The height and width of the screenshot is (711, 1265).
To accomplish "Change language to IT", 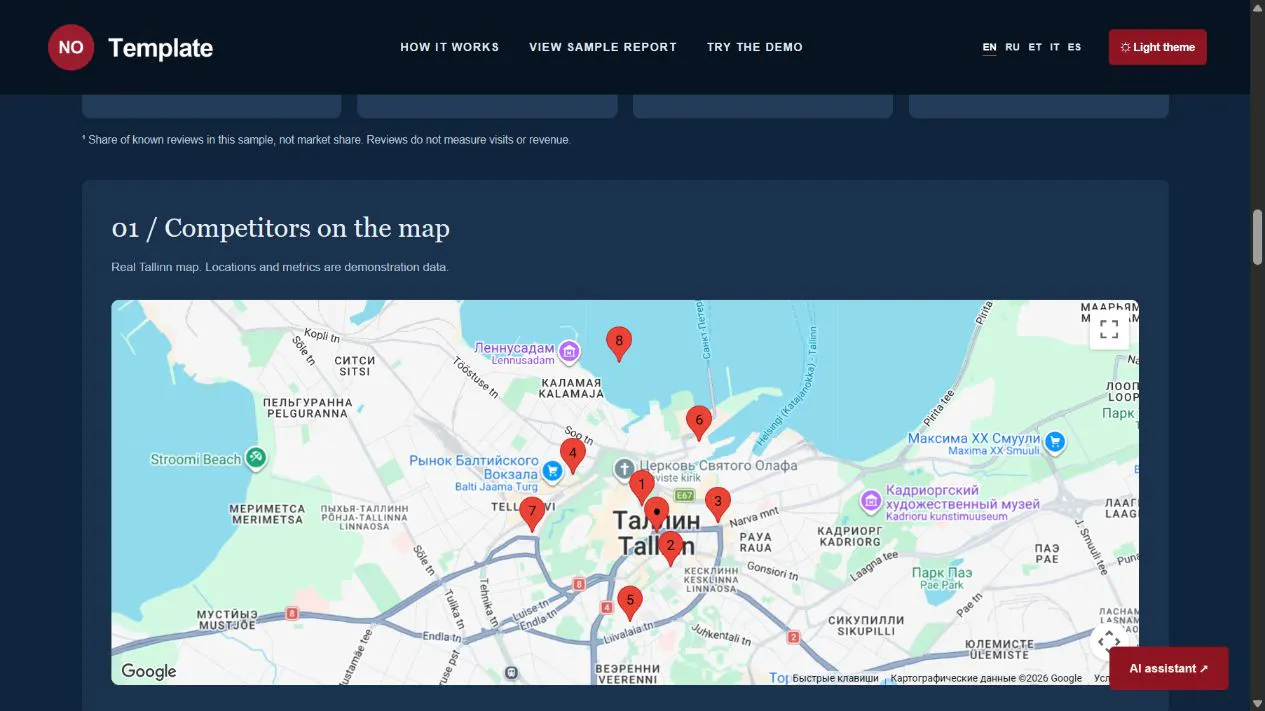I will [1055, 47].
